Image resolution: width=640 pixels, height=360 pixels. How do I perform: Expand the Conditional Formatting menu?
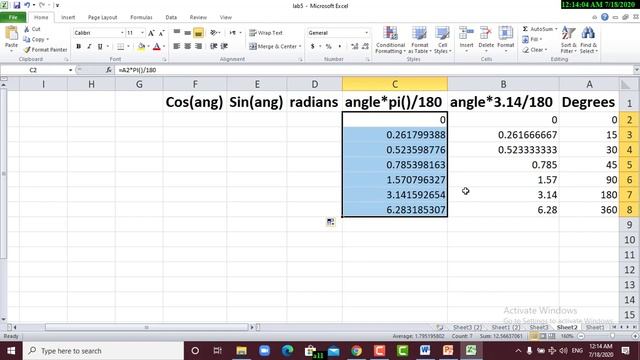pyautogui.click(x=391, y=40)
